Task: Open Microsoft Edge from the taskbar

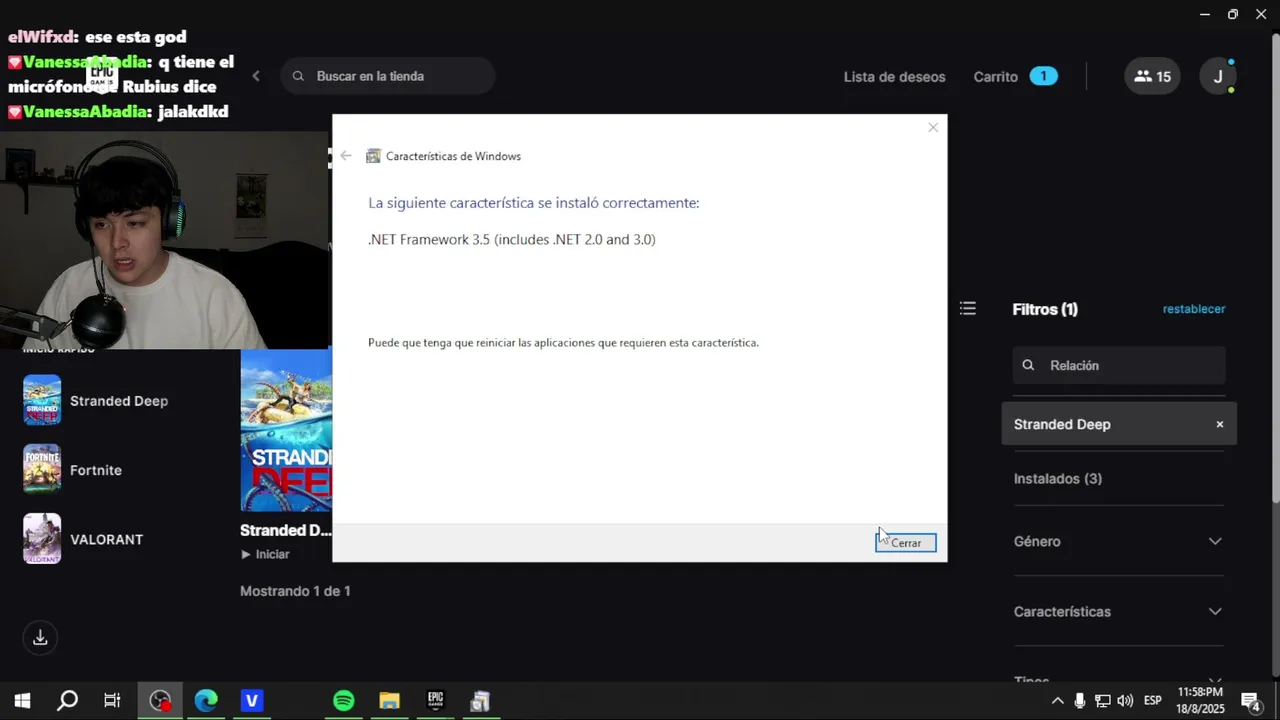Action: [x=206, y=701]
